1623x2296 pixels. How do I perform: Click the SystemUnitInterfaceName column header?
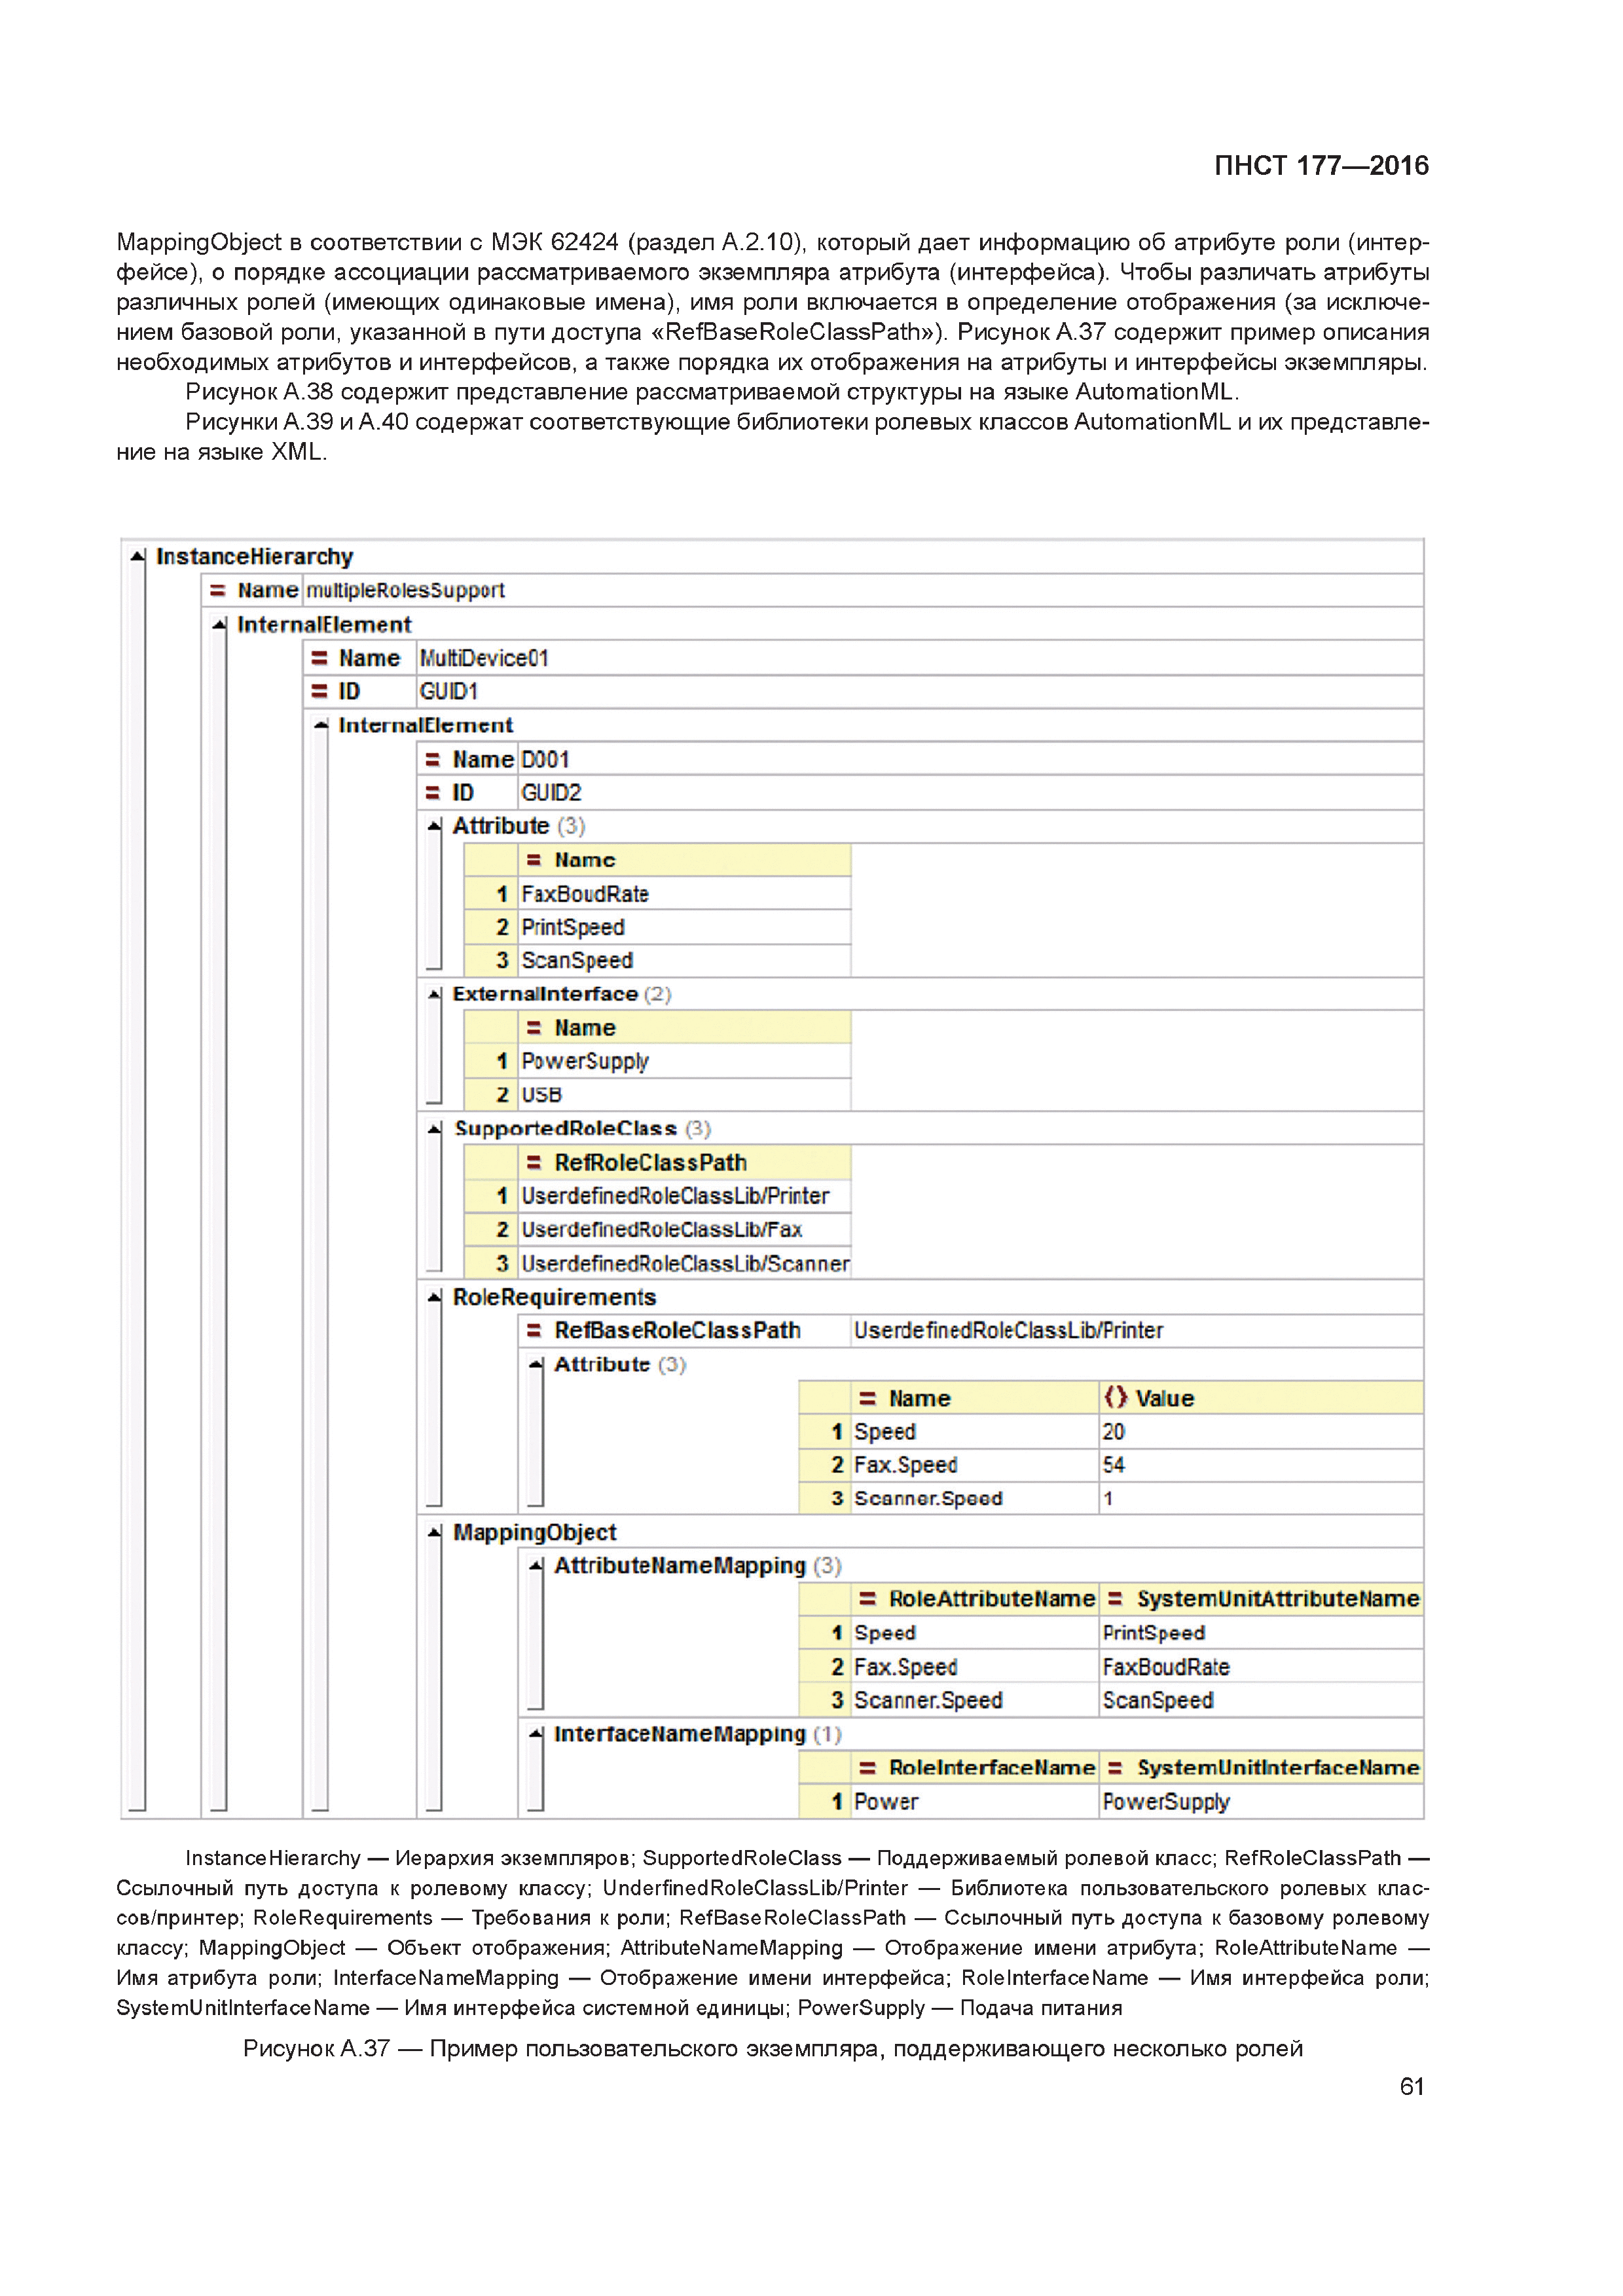tap(1261, 1768)
